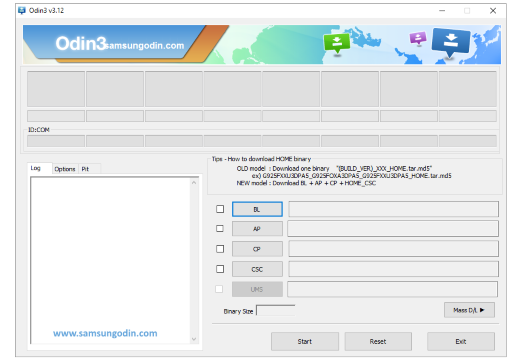Image resolution: width=520 pixels, height=360 pixels.
Task: Tick the AP file checkbox
Action: click(x=220, y=229)
